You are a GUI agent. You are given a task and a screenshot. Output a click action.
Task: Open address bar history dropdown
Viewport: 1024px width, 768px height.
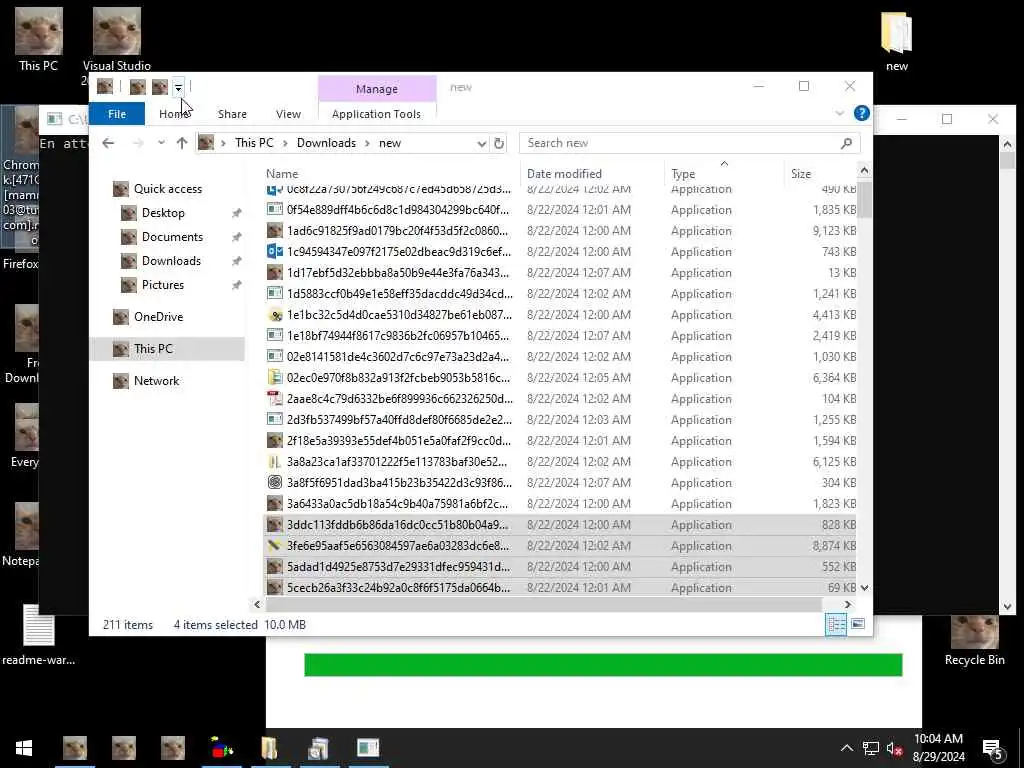(481, 143)
